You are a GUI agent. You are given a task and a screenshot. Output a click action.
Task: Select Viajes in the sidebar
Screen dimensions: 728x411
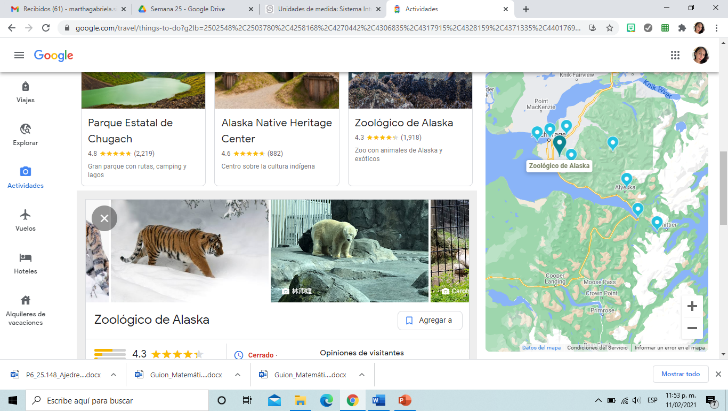point(24,91)
